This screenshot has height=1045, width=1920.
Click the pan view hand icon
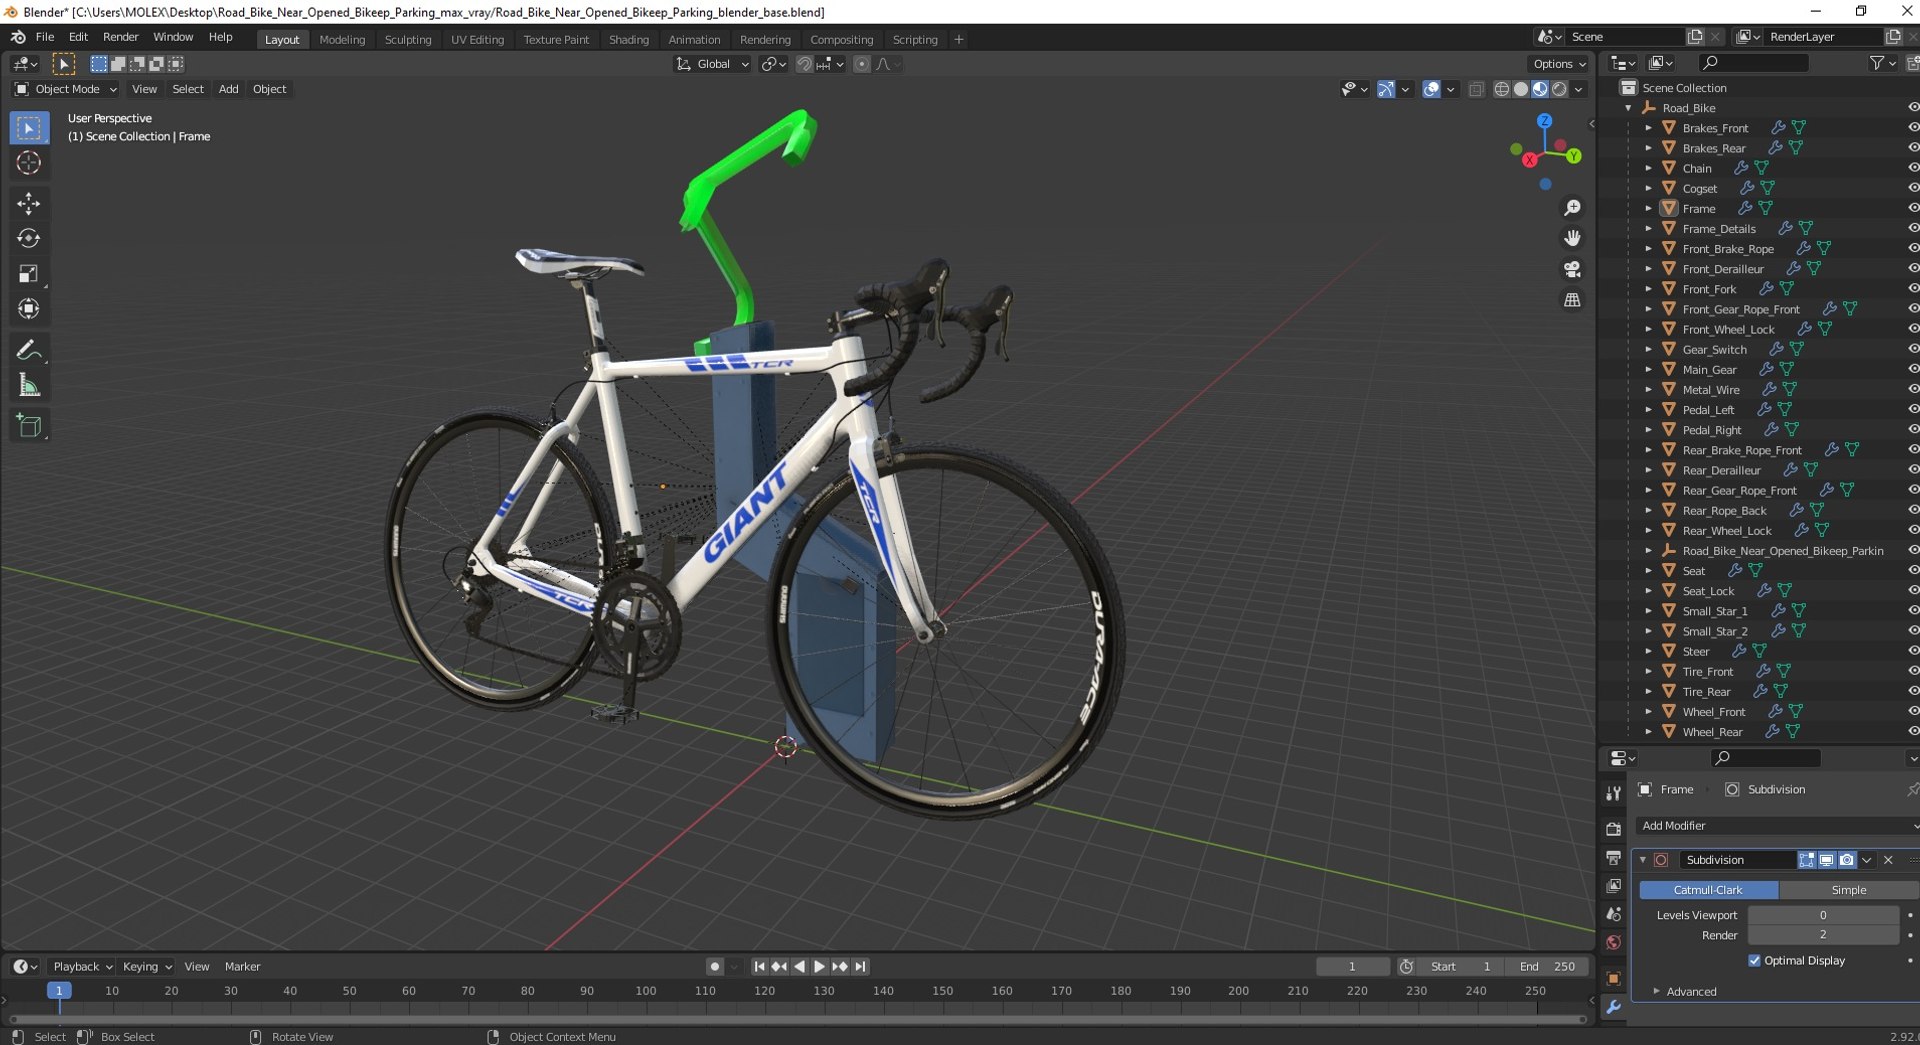[x=1572, y=238]
